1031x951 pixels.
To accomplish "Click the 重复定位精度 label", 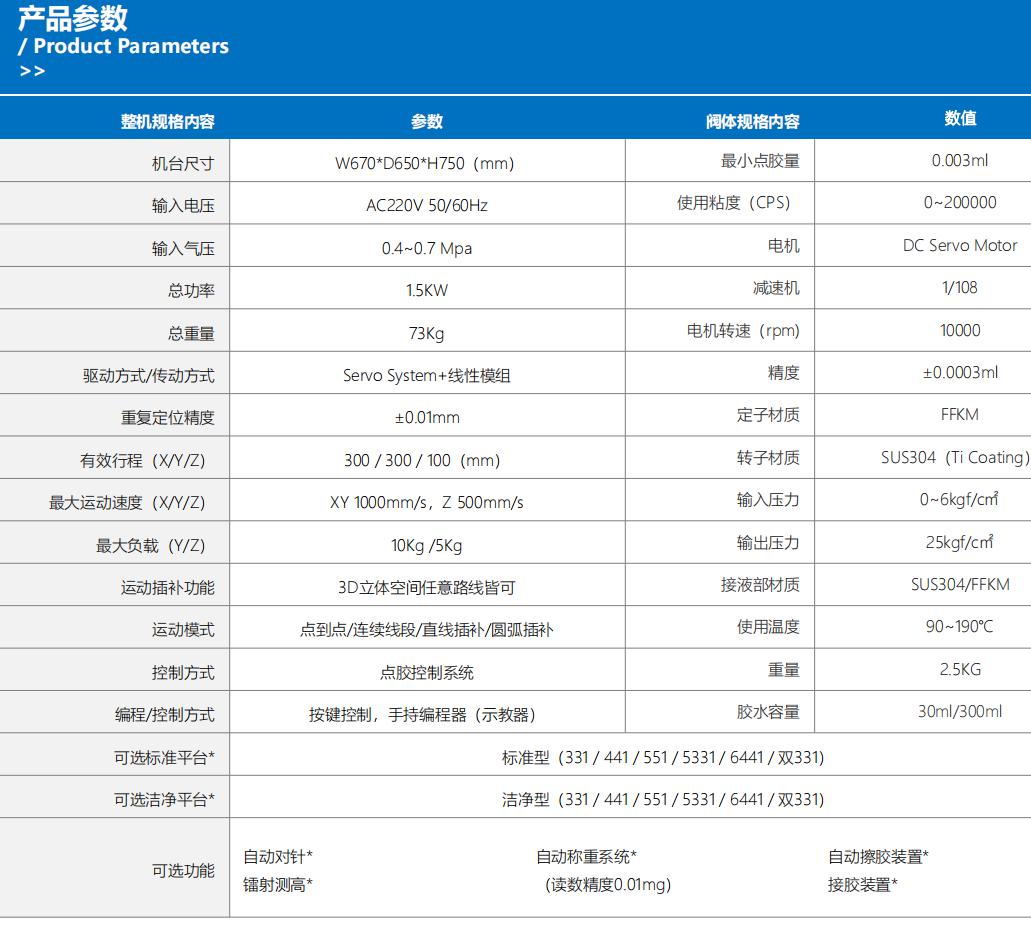I will pos(167,418).
